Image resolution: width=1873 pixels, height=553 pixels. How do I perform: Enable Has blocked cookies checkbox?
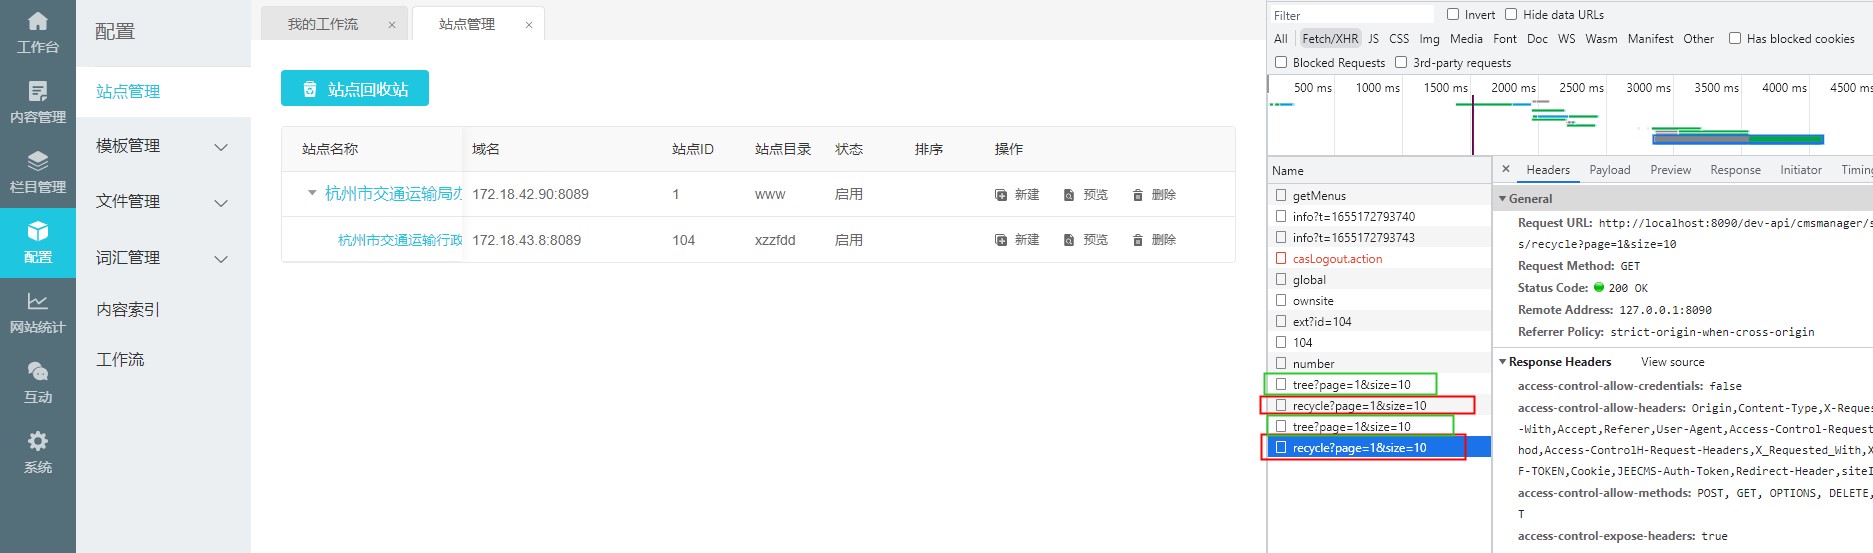[x=1735, y=38]
